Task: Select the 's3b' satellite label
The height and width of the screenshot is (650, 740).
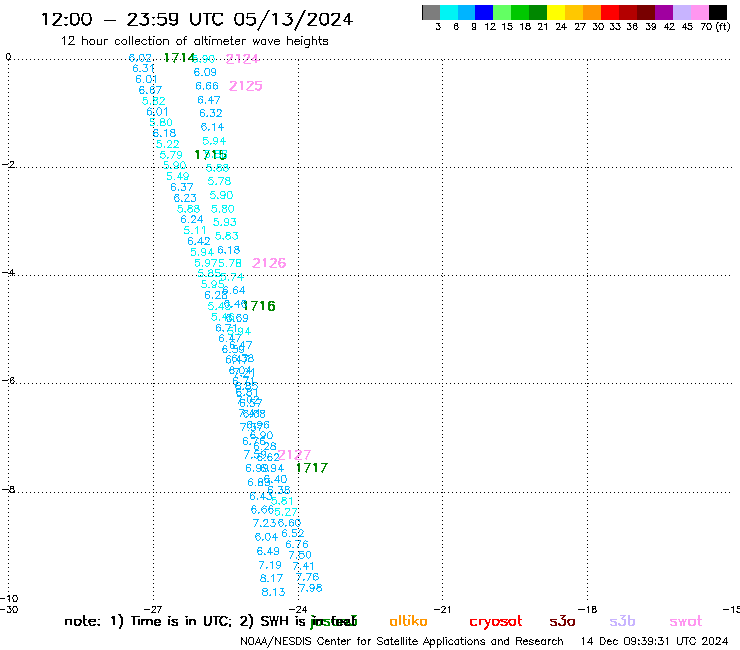Action: coord(622,621)
